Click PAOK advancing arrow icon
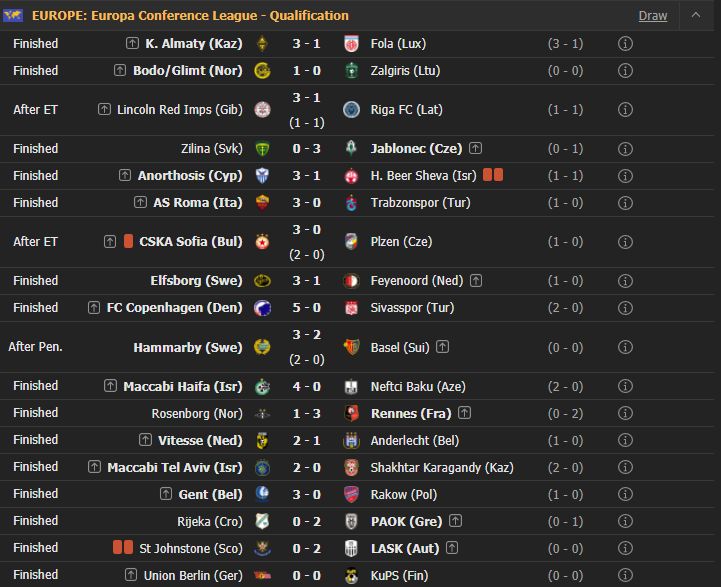 [x=455, y=521]
